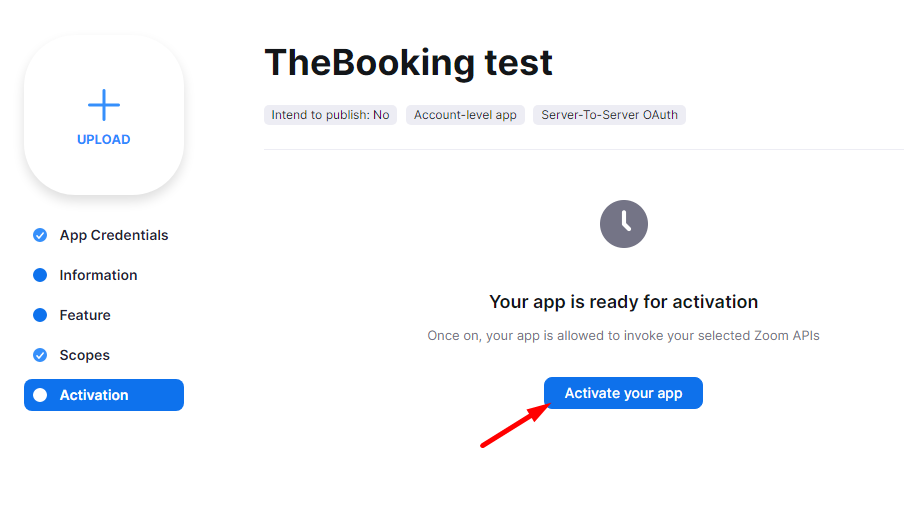Viewport: 904px width, 525px height.
Task: Click the blue dot beside Feature
Action: tap(40, 315)
